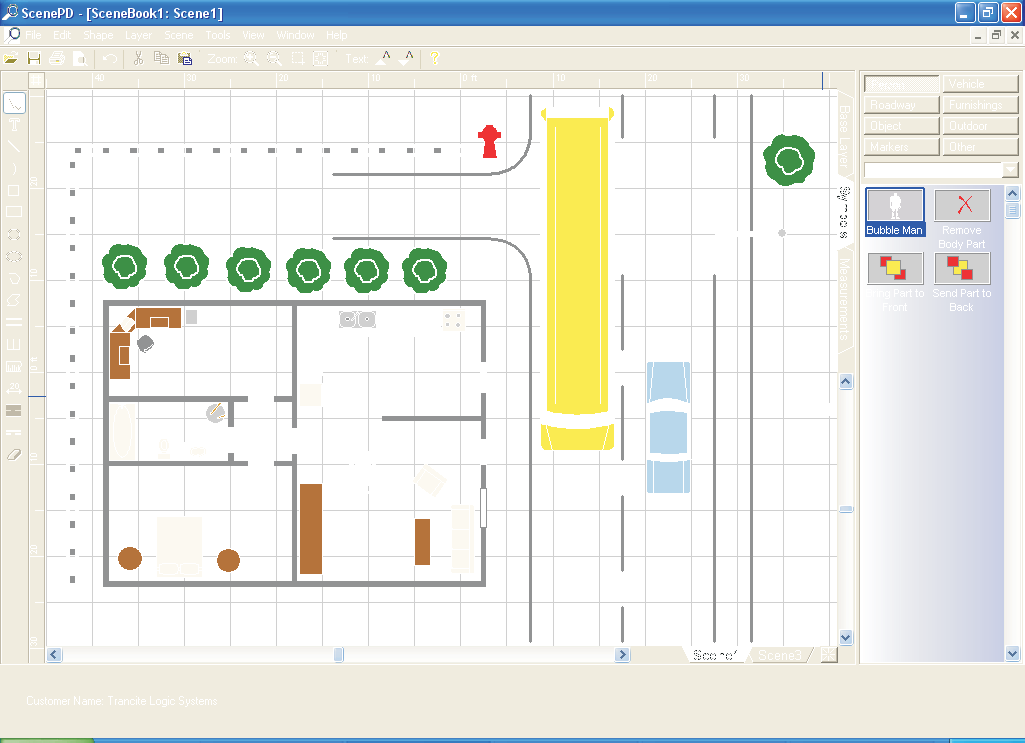Viewport: 1025px width, 743px height.
Task: Click the Open file folder icon
Action: 11,59
